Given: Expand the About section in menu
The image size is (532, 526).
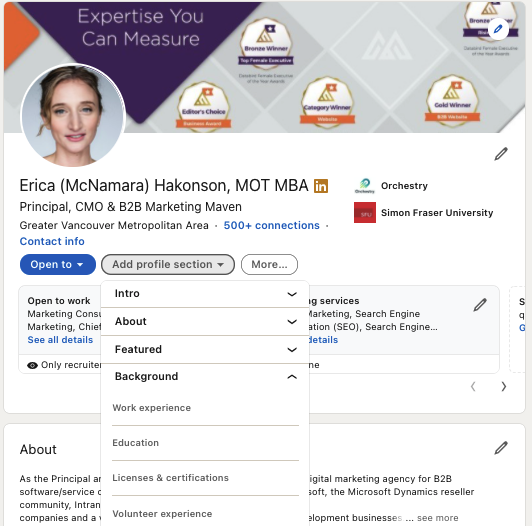Looking at the screenshot, I should (205, 321).
